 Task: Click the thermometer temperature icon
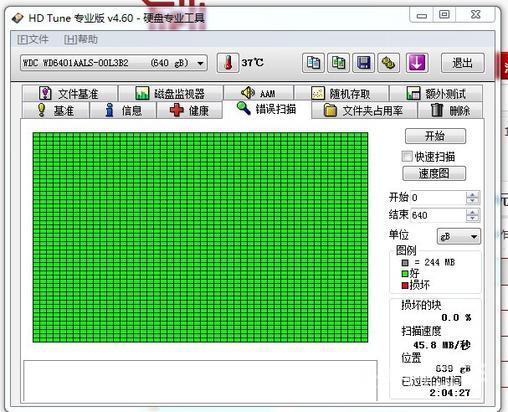(x=228, y=63)
